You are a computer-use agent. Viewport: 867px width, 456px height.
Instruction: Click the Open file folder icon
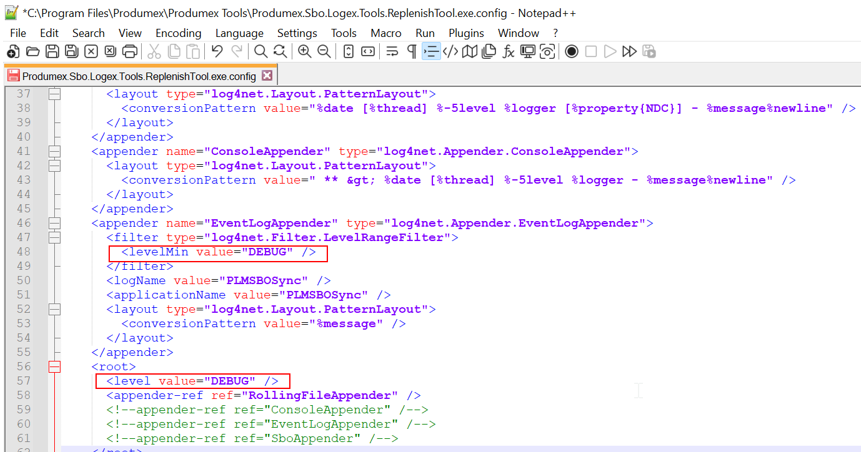[33, 52]
